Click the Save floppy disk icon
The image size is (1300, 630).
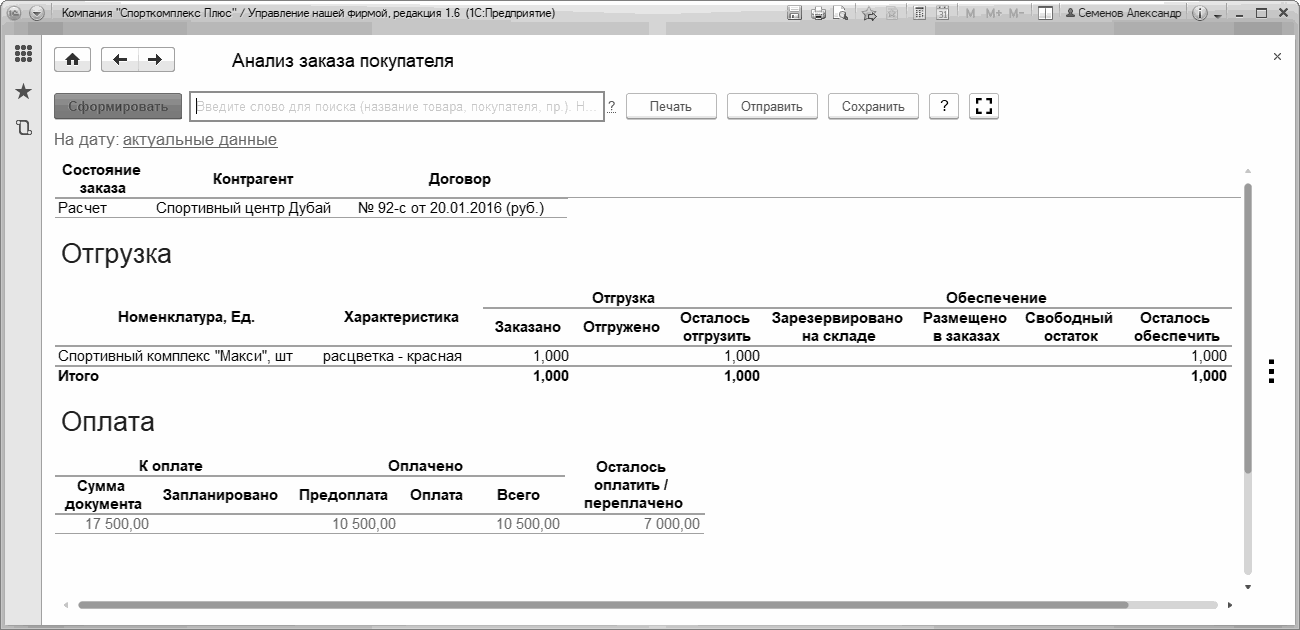point(795,14)
